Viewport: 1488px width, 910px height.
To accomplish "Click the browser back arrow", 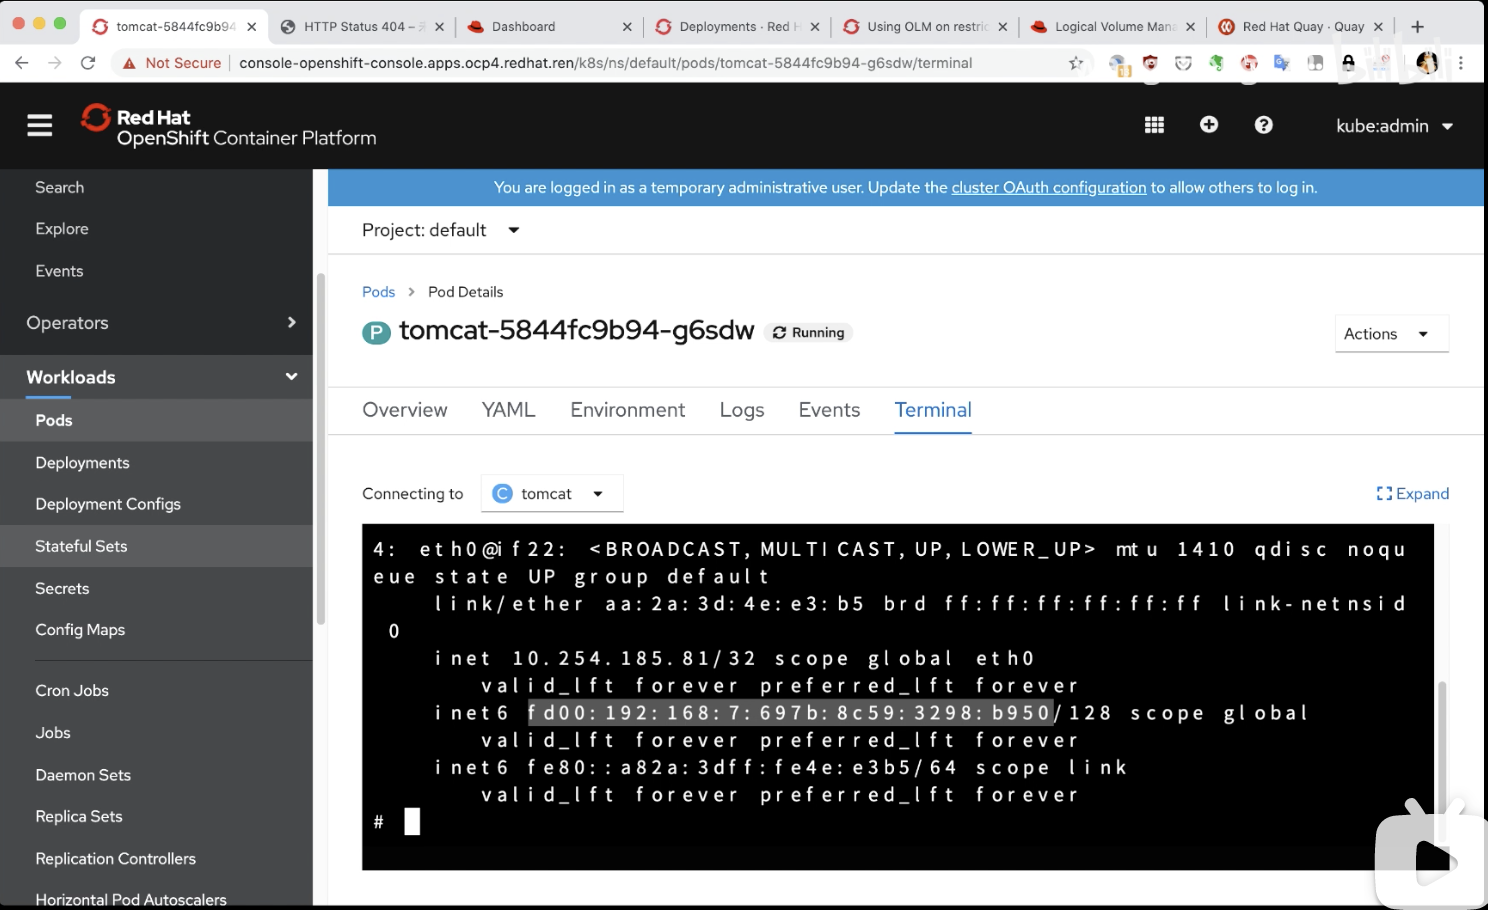I will pos(22,63).
